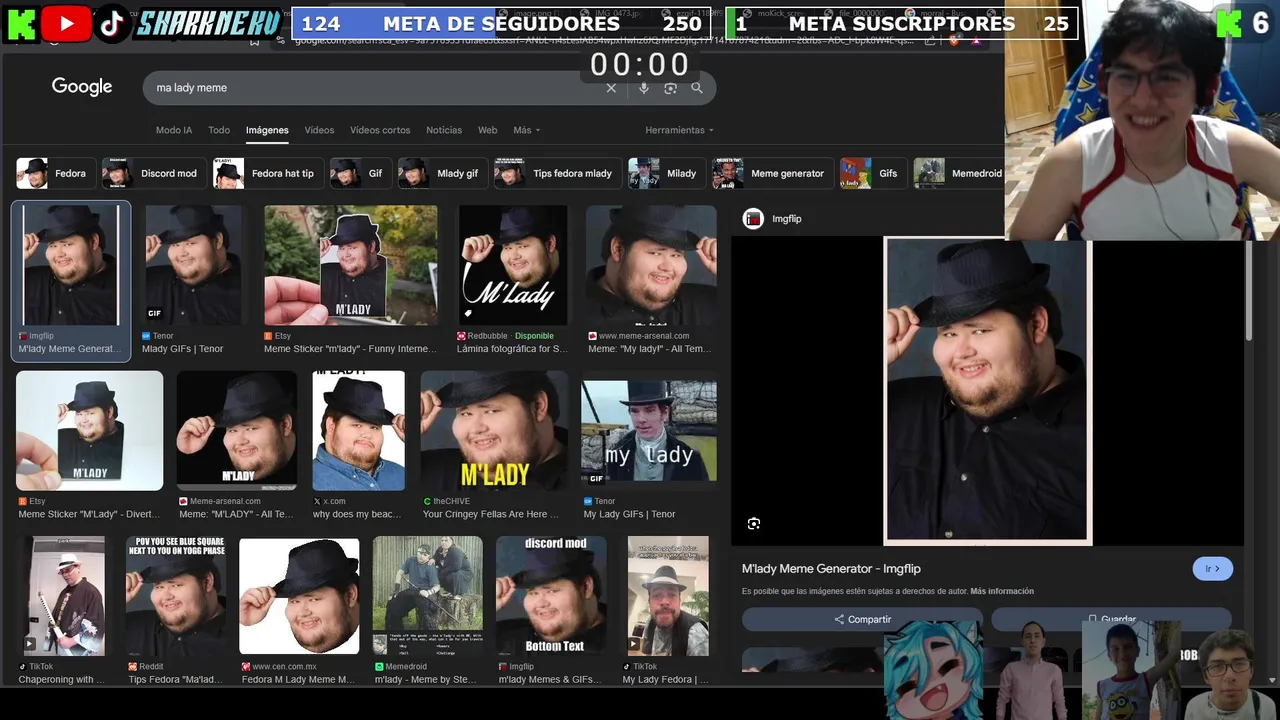Screen dimensions: 1280x720
Task: Open the x.com 'why does my beac' thumbnail
Action: 358,431
